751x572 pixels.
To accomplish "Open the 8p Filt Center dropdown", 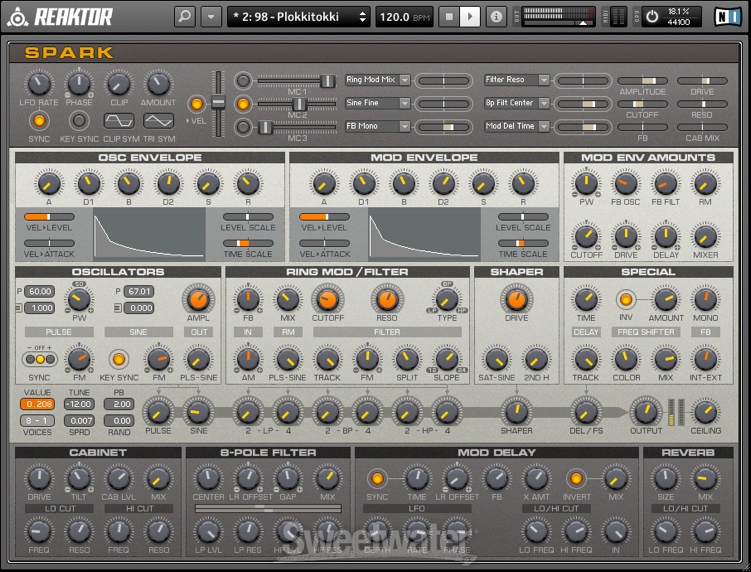I will click(517, 103).
